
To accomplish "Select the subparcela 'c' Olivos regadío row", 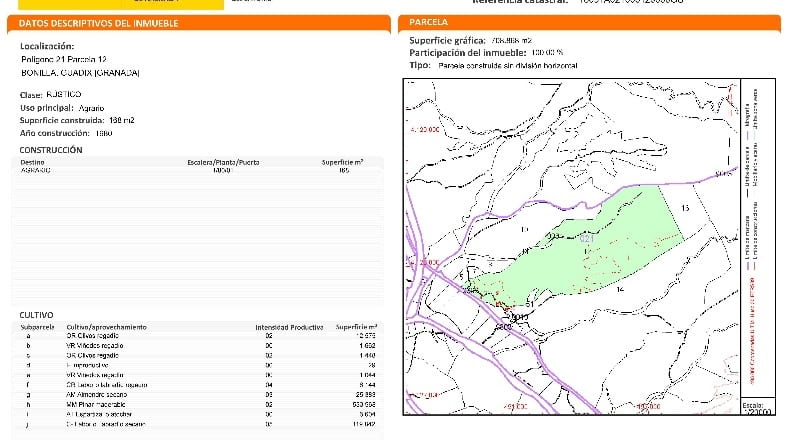I will point(198,355).
